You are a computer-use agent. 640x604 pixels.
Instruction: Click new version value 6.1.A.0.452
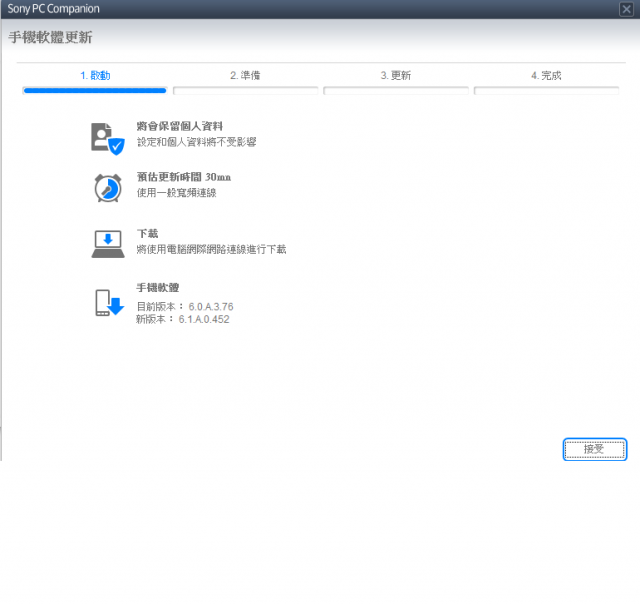(204, 319)
